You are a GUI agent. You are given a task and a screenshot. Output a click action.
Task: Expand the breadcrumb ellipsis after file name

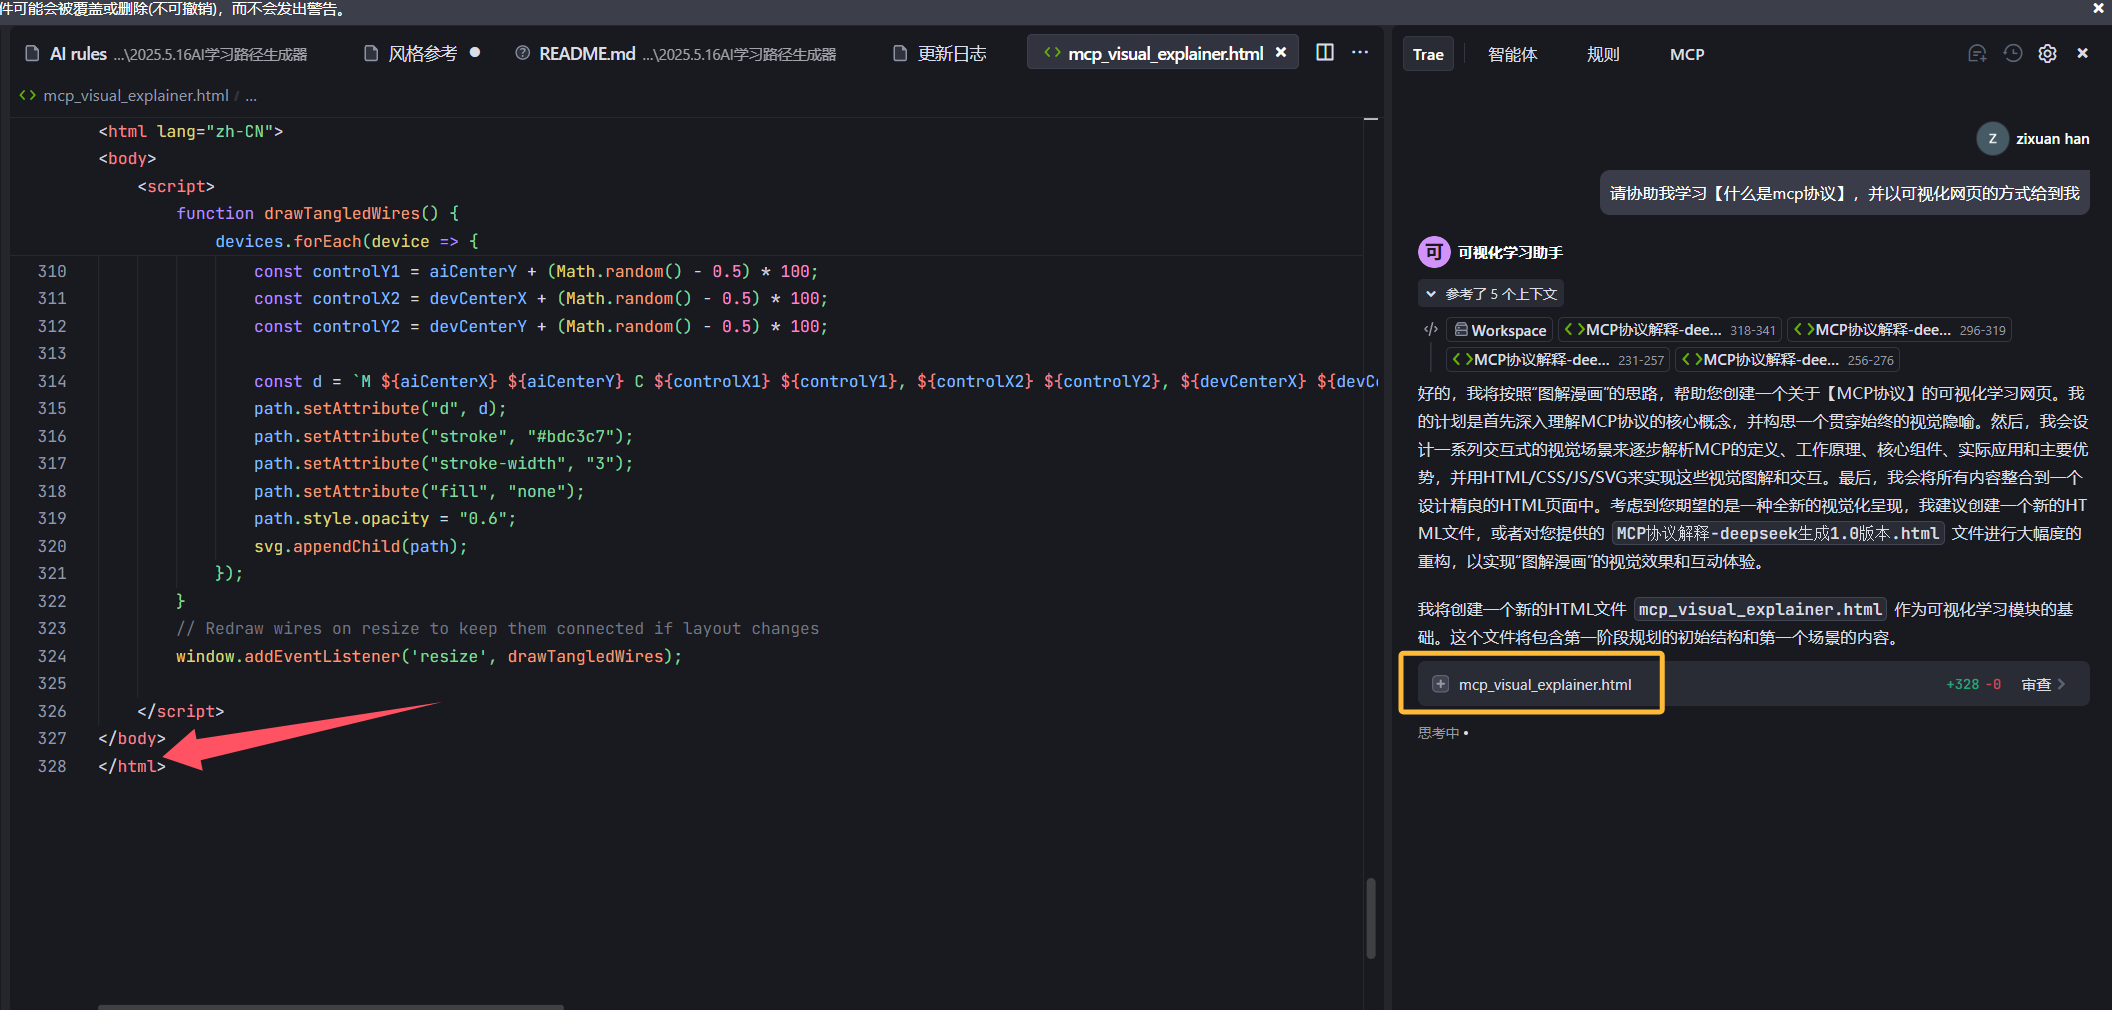(251, 96)
